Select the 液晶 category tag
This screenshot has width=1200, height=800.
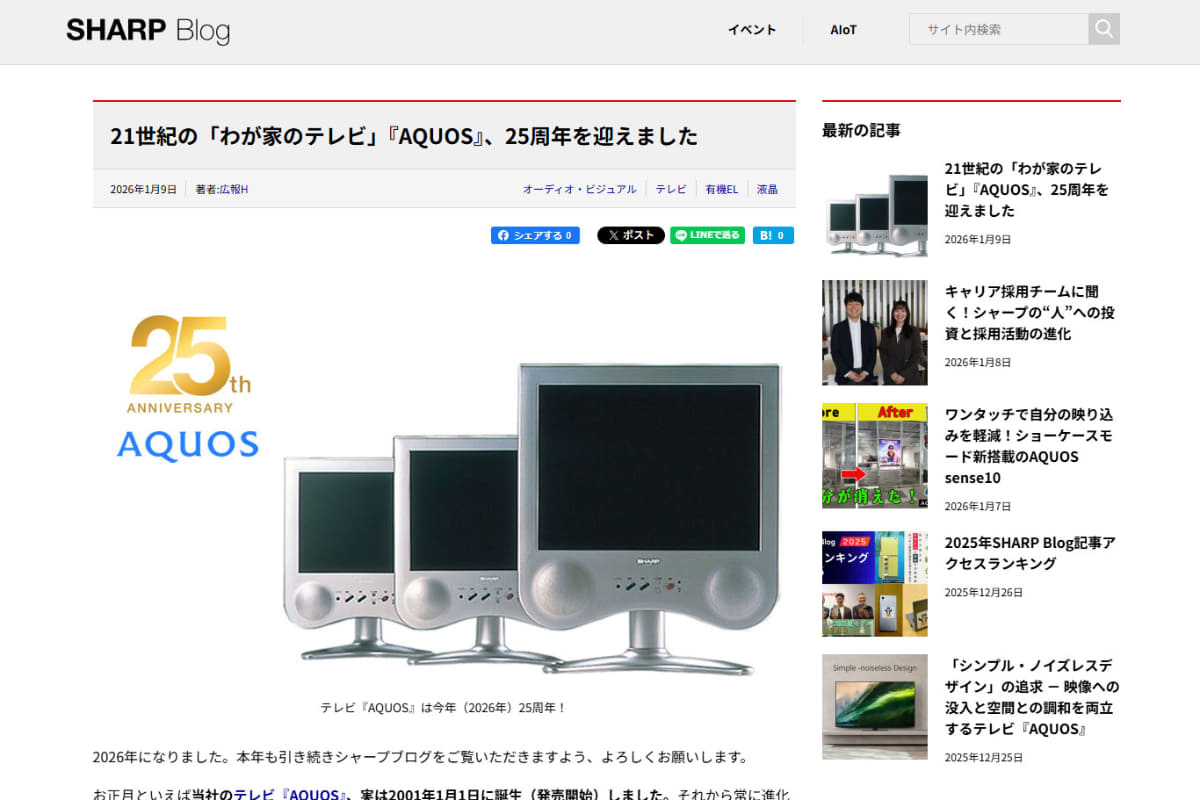pyautogui.click(x=766, y=188)
